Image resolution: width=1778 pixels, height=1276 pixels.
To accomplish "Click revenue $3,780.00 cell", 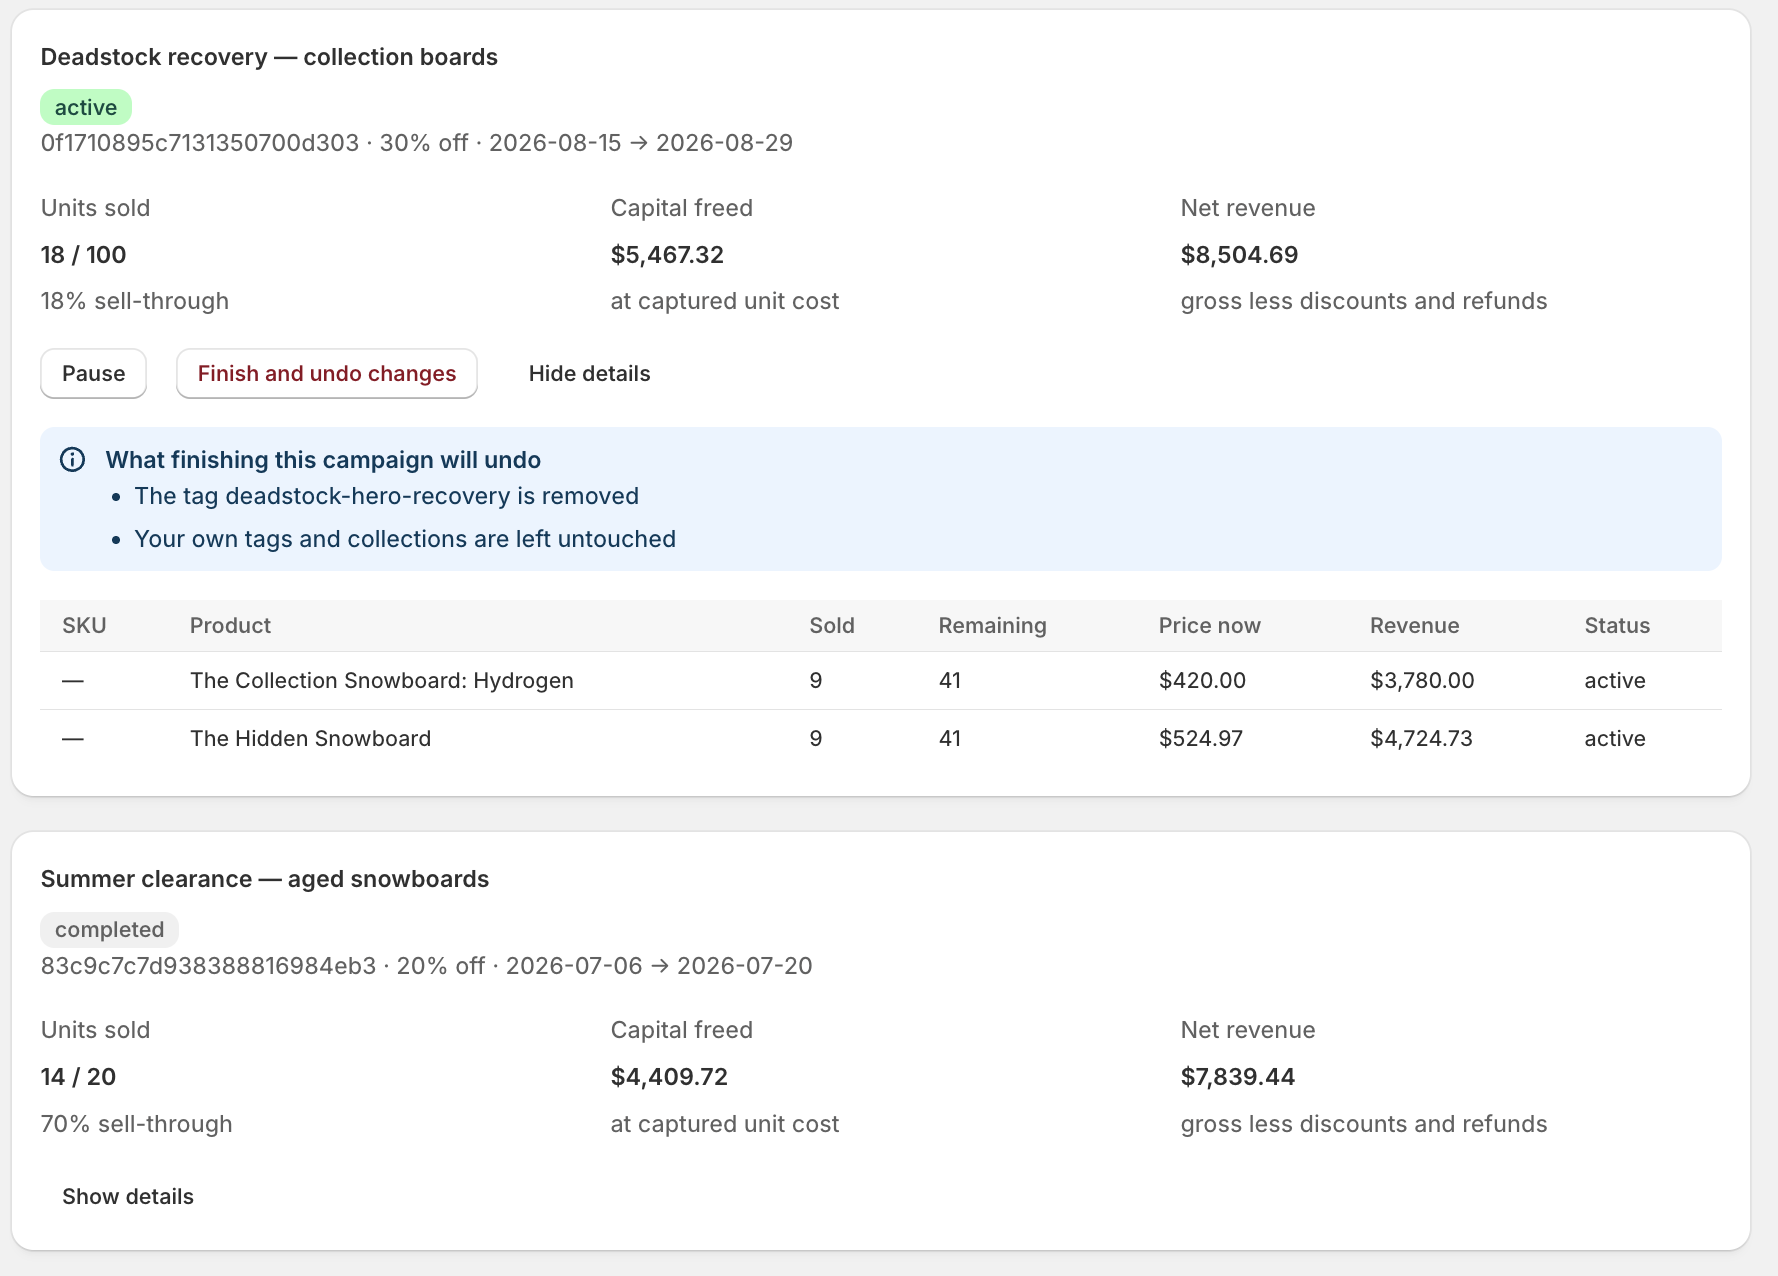I will point(1422,681).
